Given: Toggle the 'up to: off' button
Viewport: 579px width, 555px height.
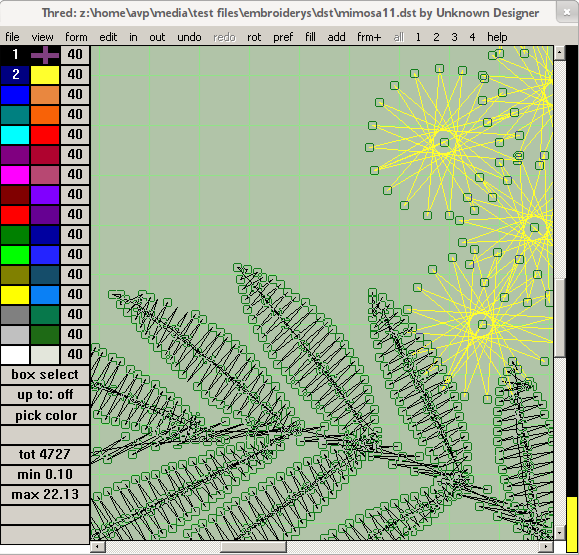Looking at the screenshot, I should [x=45, y=395].
